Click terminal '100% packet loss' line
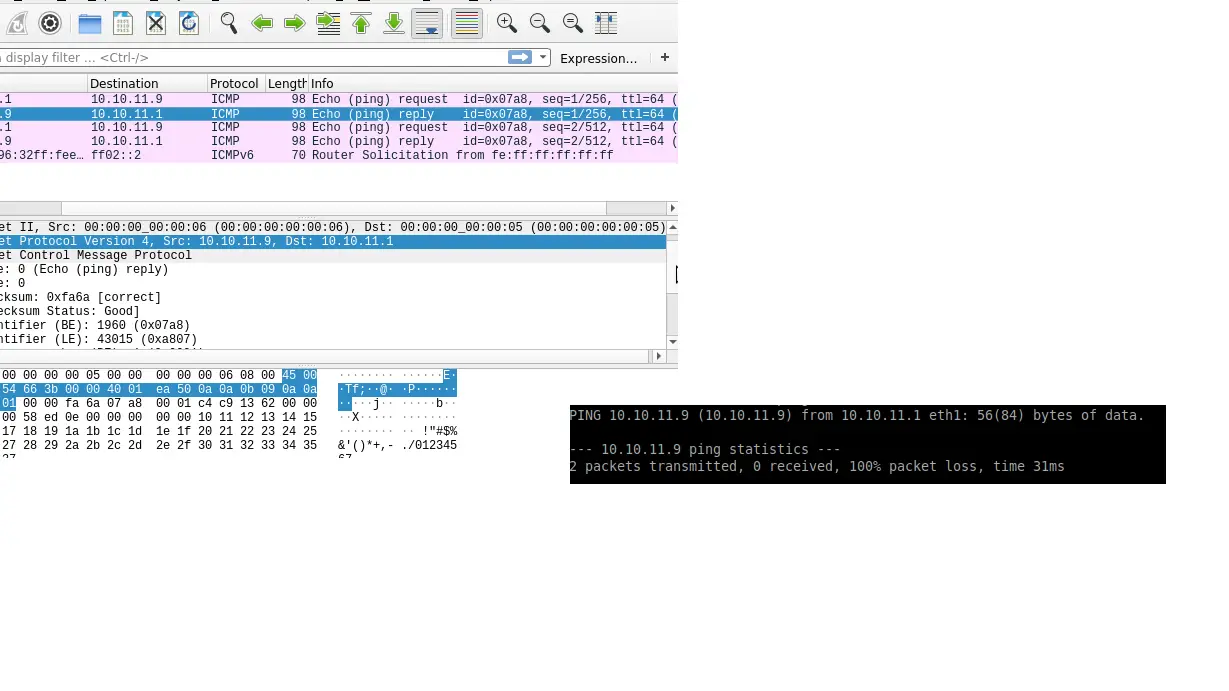Viewport: 1229px width, 691px height. tap(817, 467)
